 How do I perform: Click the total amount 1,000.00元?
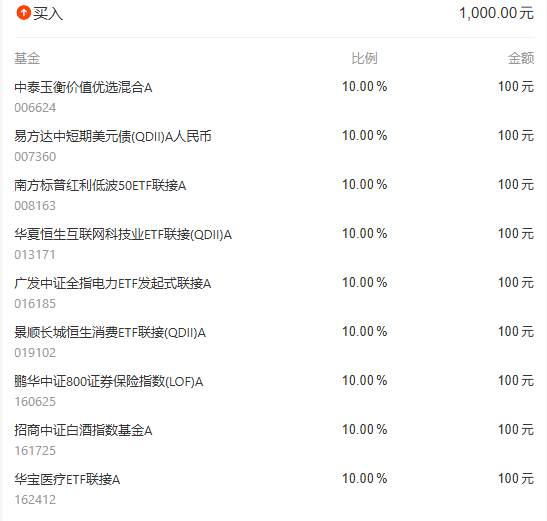496,13
